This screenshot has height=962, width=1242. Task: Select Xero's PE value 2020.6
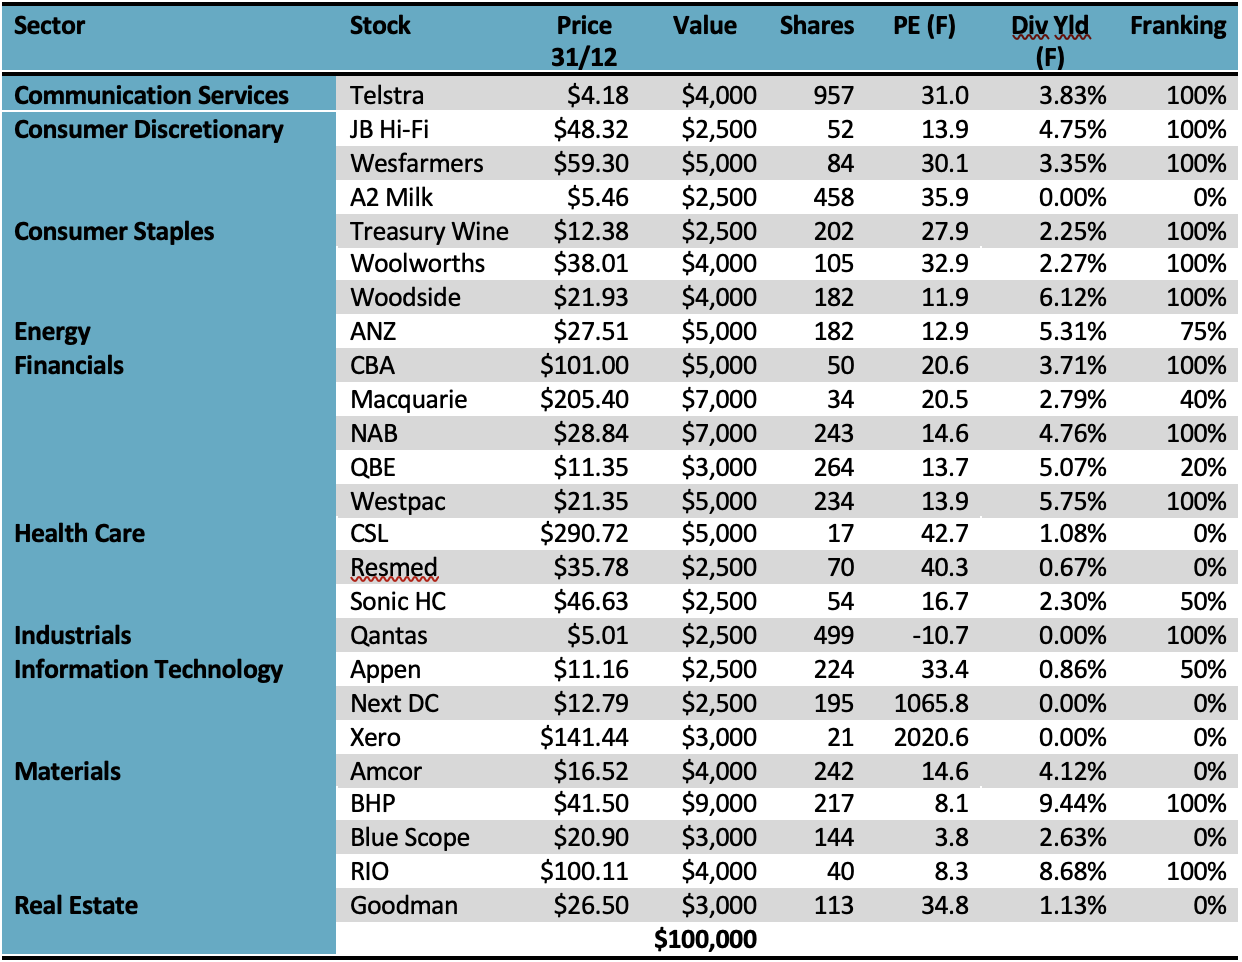coord(931,738)
